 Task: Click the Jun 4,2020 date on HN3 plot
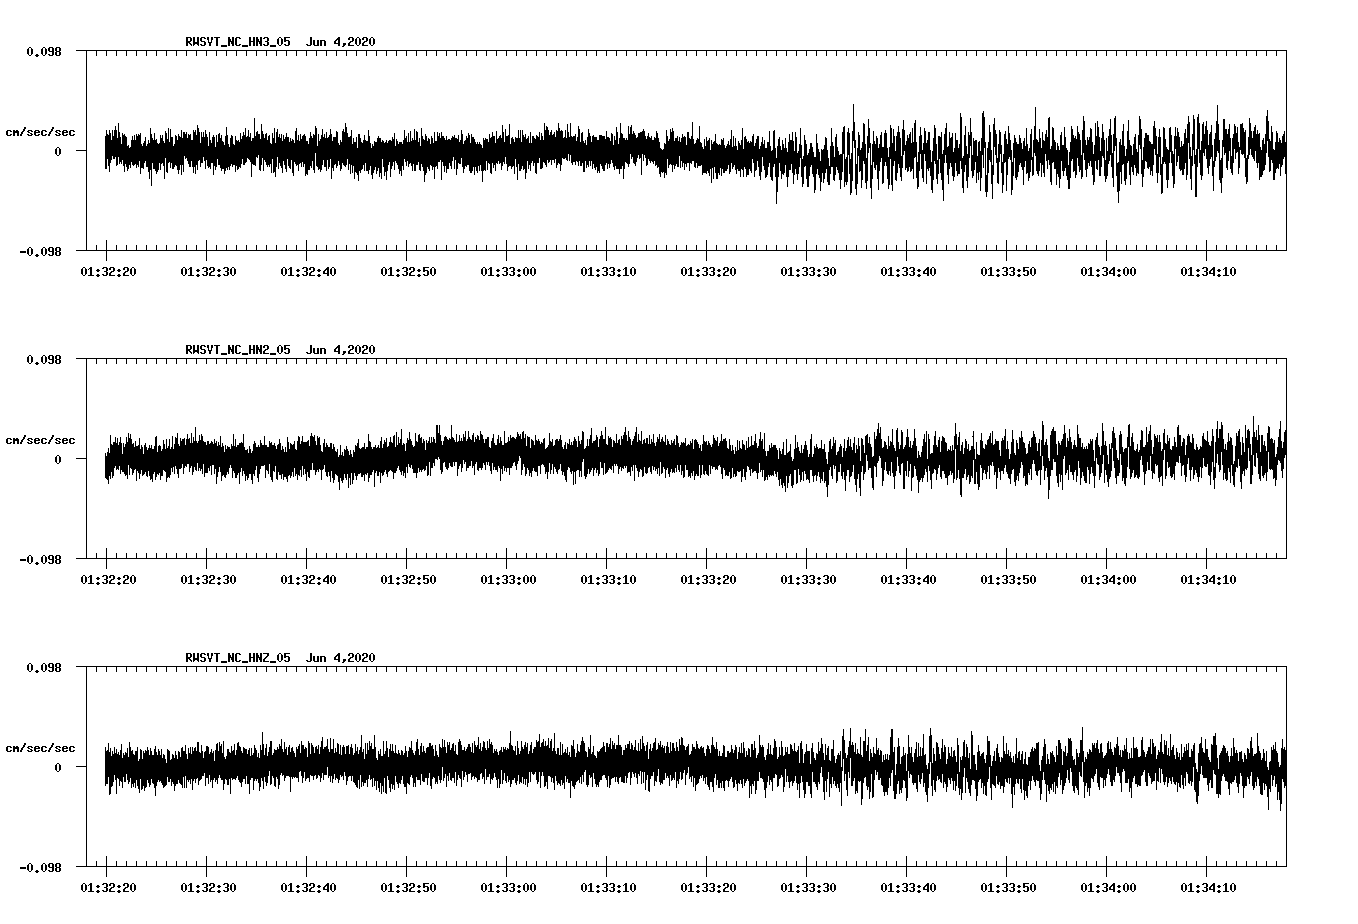click(x=341, y=42)
